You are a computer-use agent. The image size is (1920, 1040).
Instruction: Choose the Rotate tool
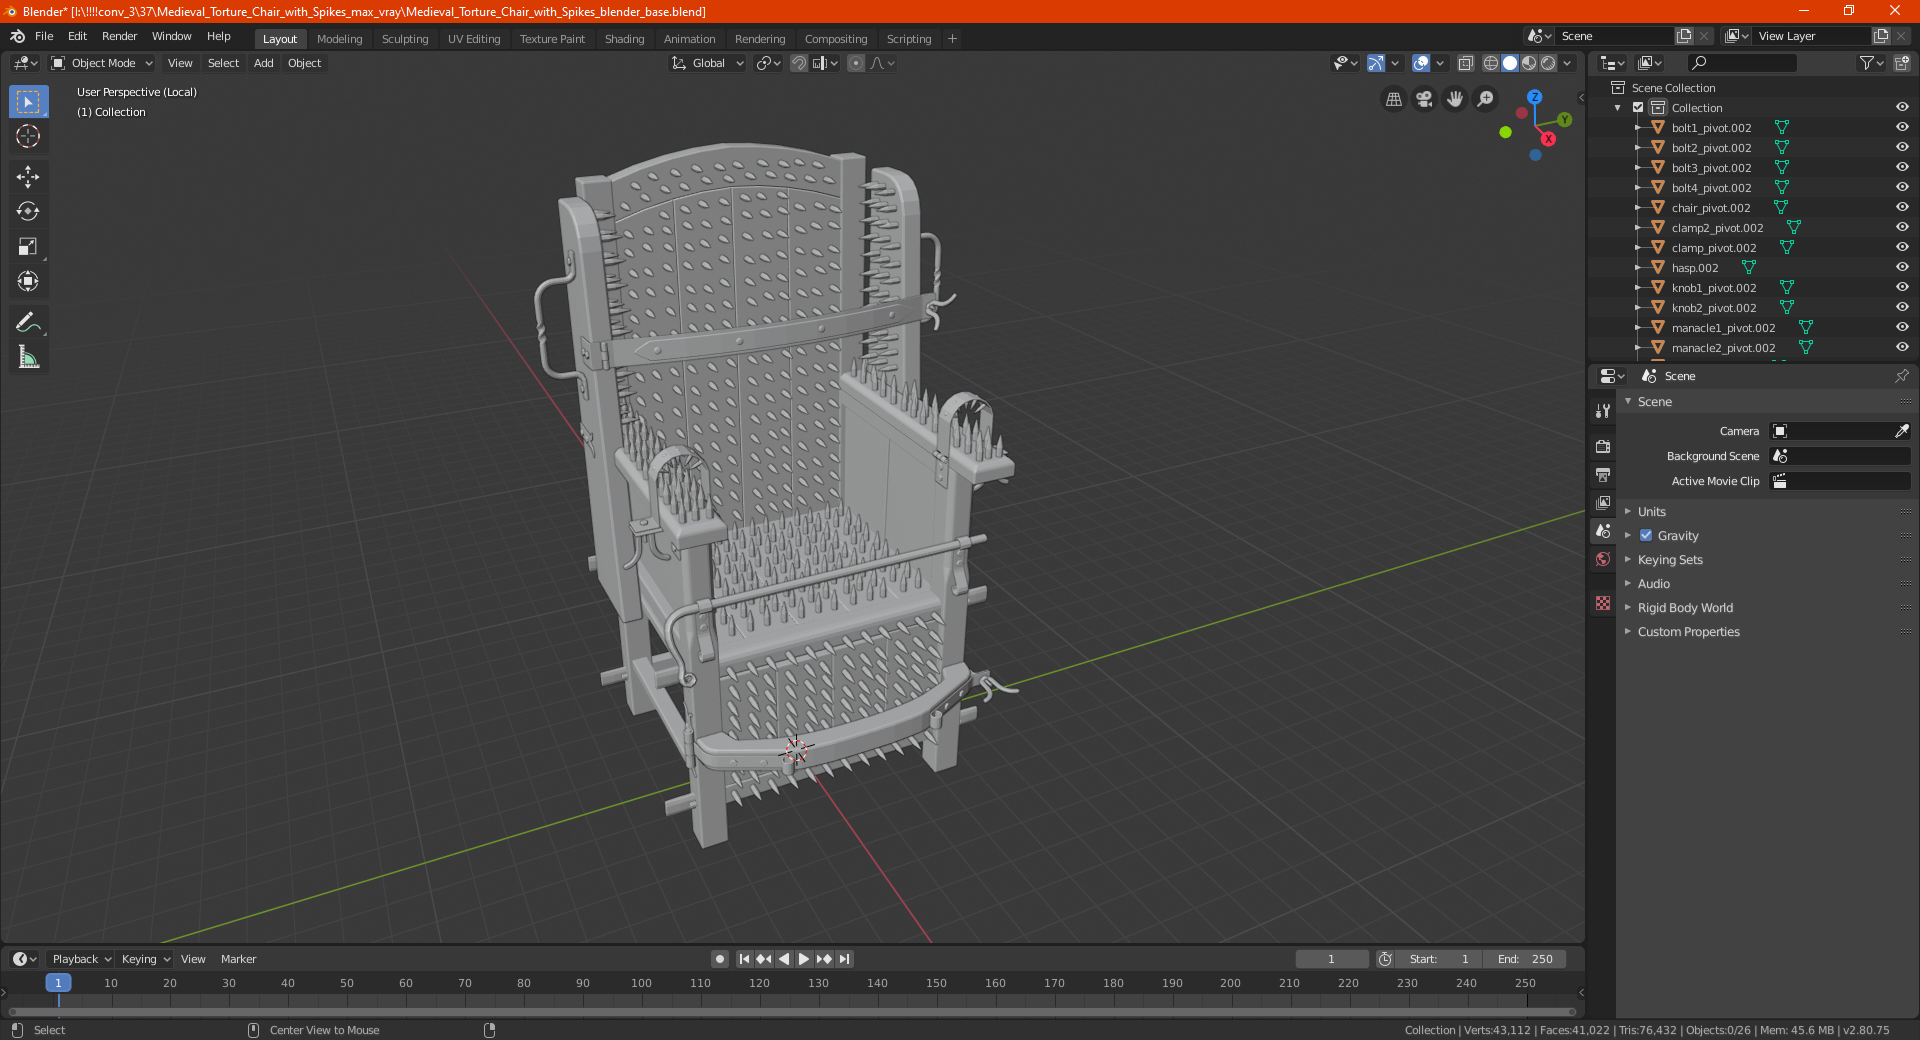coord(28,212)
